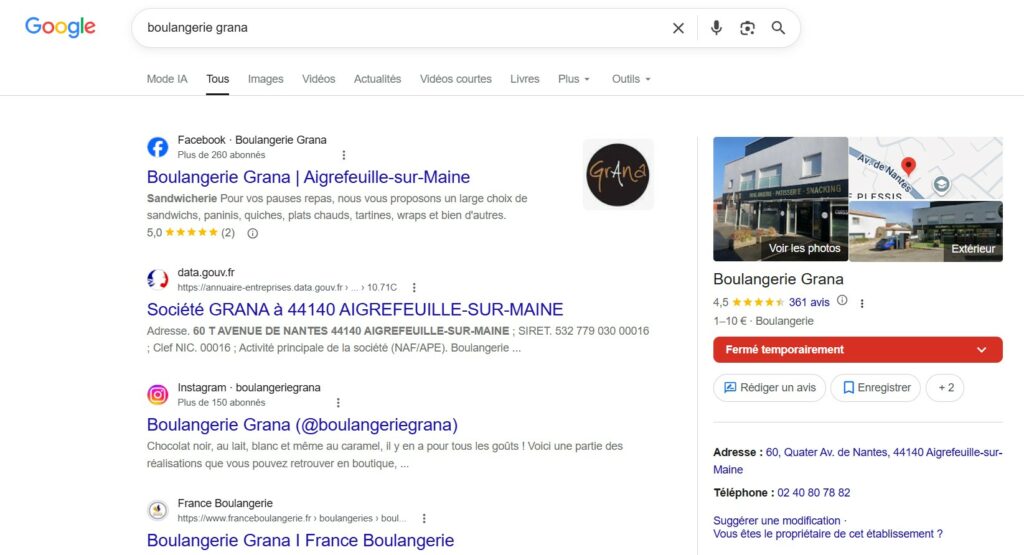Click the '+ 2' more actions button
1024x555 pixels.
point(945,388)
